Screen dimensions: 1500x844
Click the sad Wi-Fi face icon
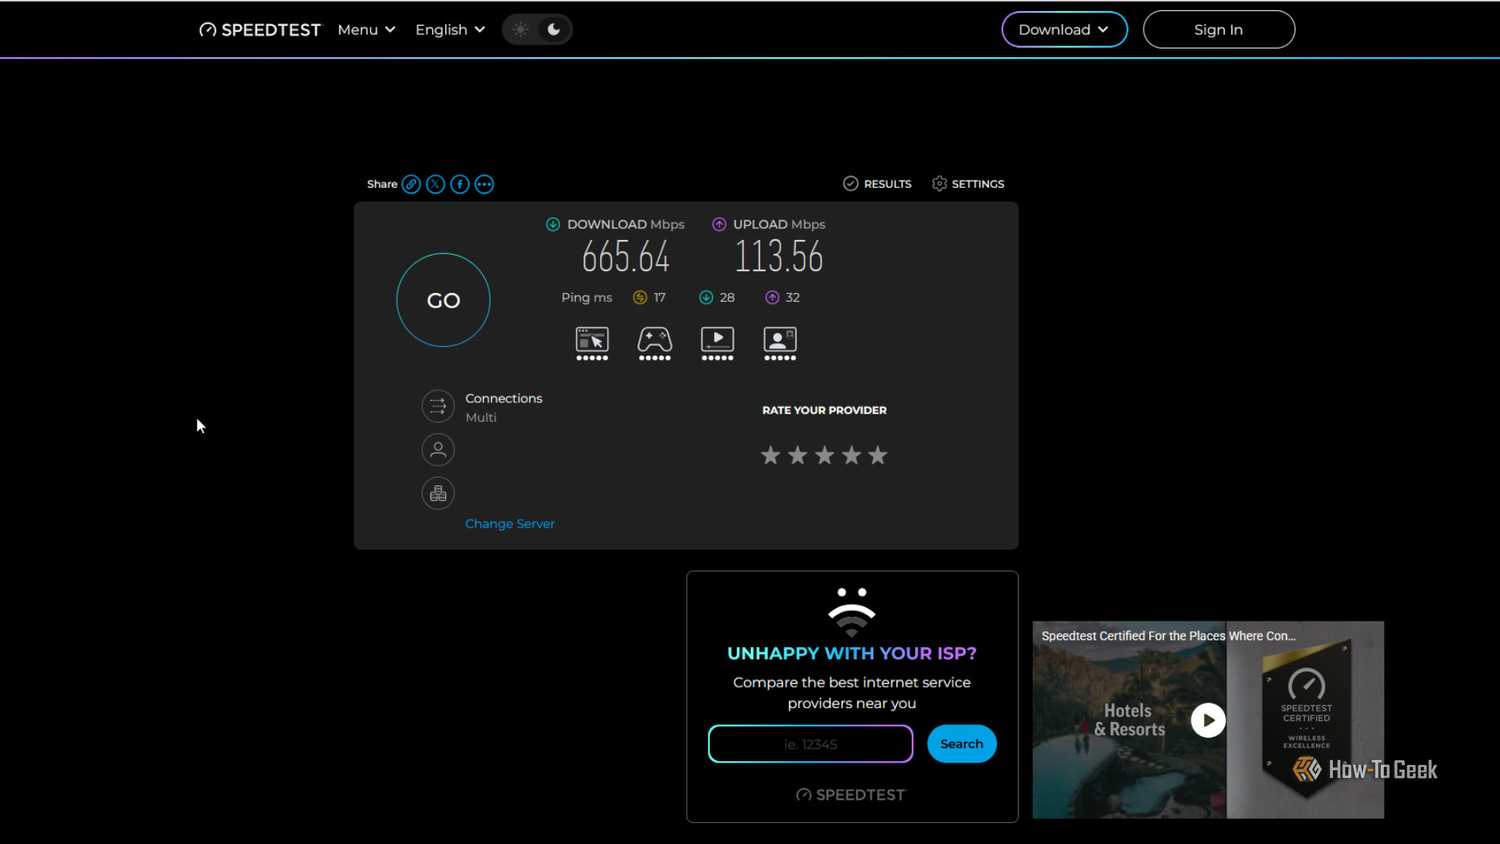(x=852, y=612)
